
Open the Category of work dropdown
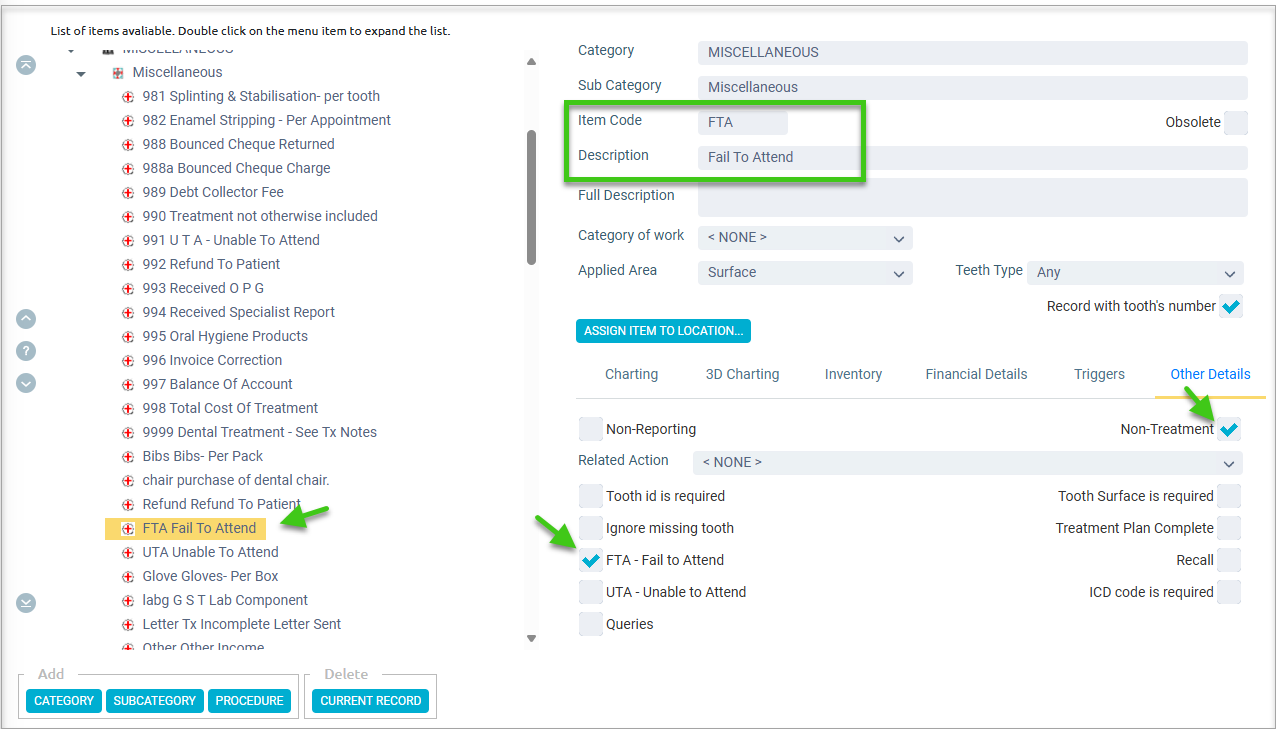click(805, 238)
